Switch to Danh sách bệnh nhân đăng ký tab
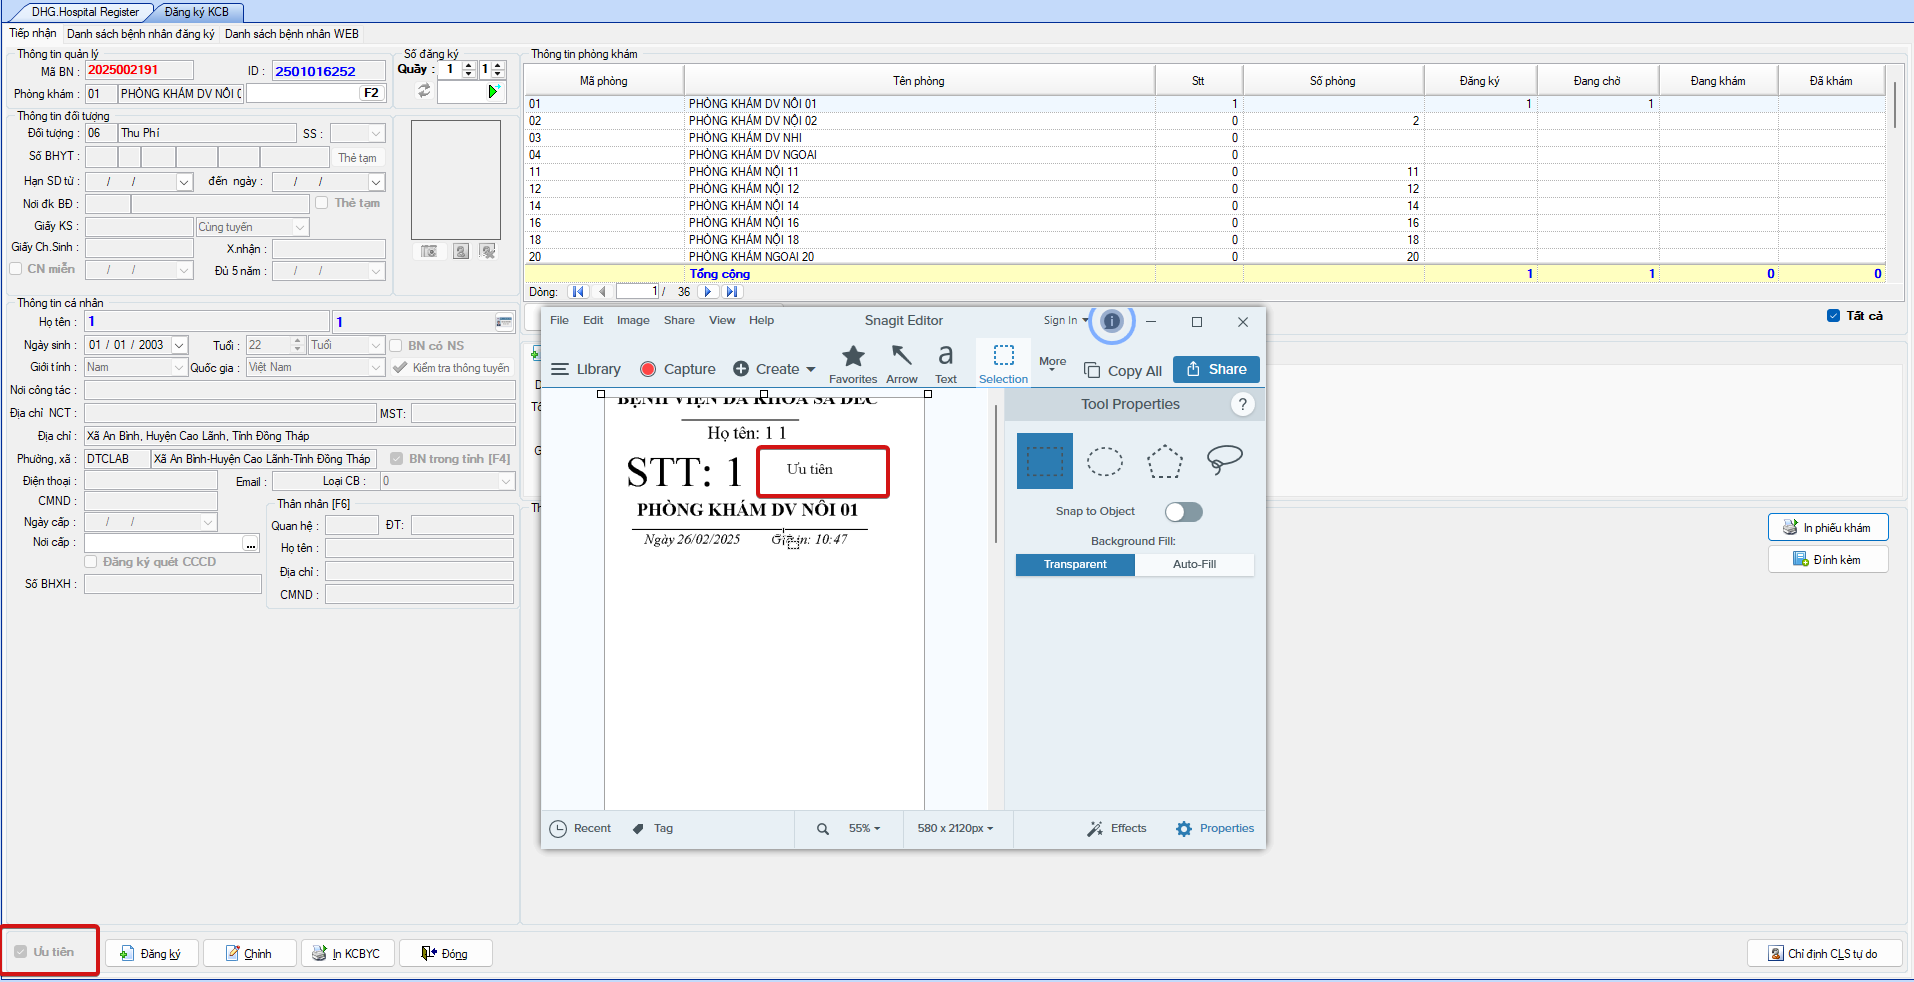1914x982 pixels. click(x=141, y=34)
